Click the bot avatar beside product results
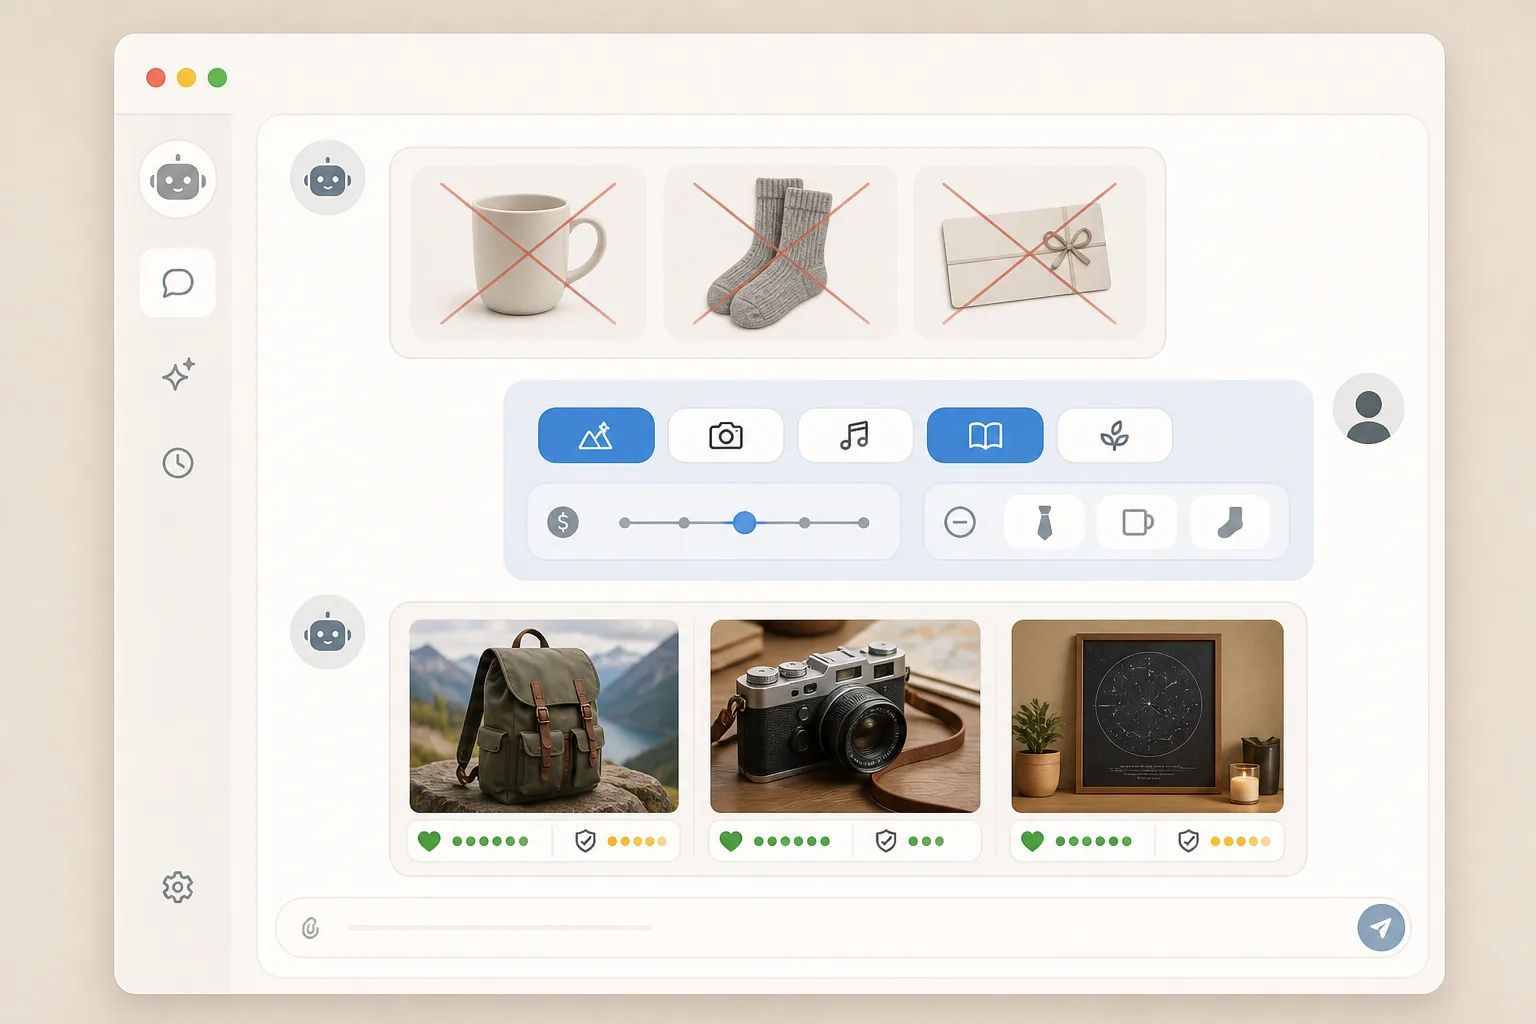Screen dimensions: 1536x1024 pos(328,632)
